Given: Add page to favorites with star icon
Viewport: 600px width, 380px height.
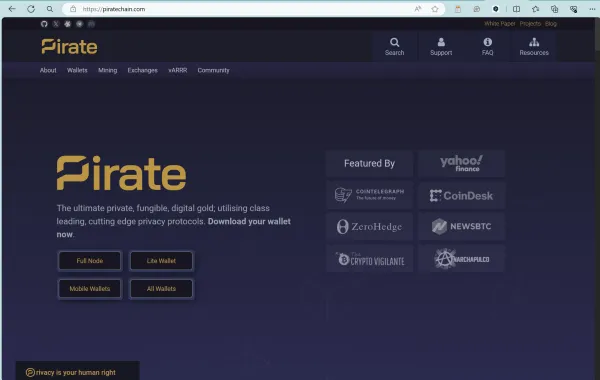Looking at the screenshot, I should 435,9.
